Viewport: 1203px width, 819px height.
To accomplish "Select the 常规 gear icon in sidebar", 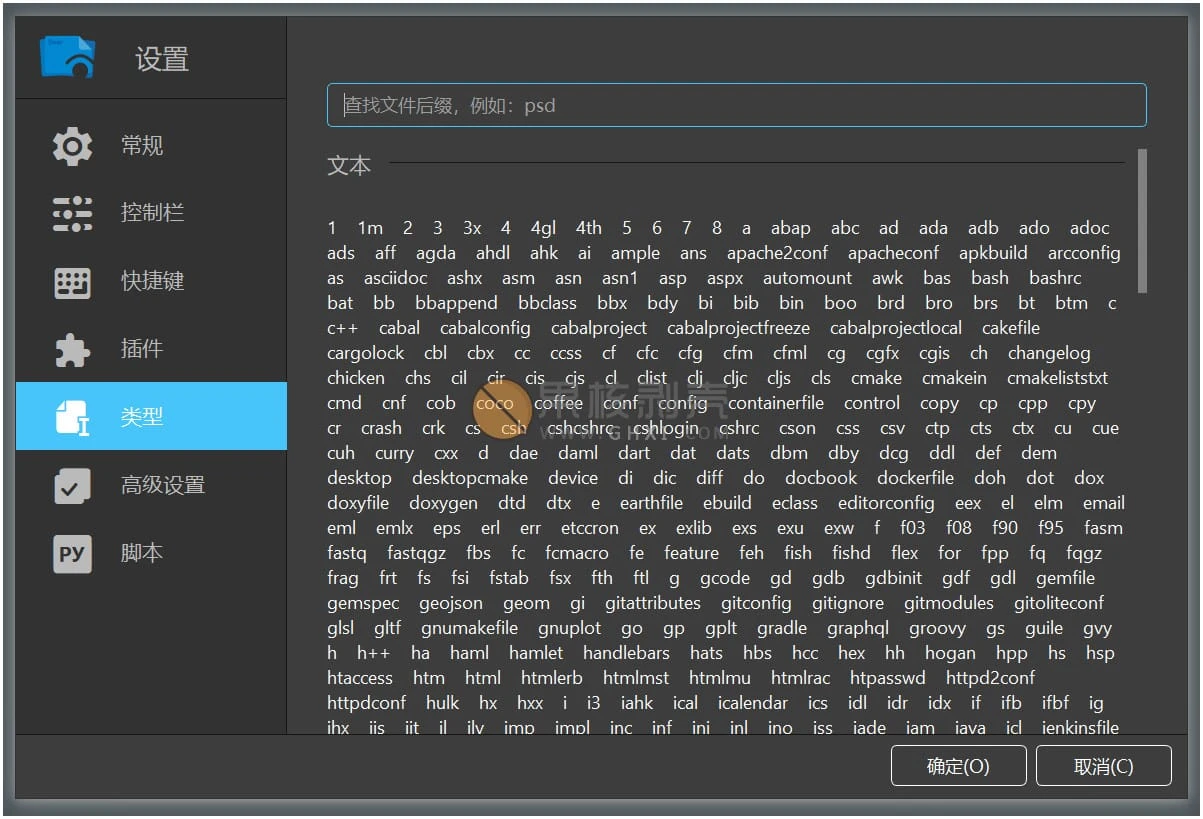I will [x=70, y=145].
